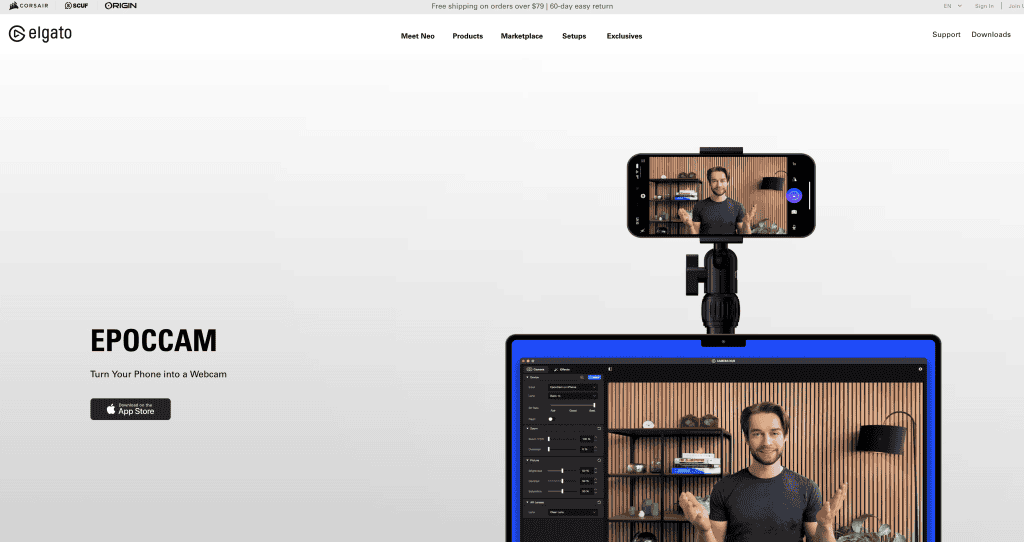
Task: Go to the Exclusives menu item
Action: 624,36
